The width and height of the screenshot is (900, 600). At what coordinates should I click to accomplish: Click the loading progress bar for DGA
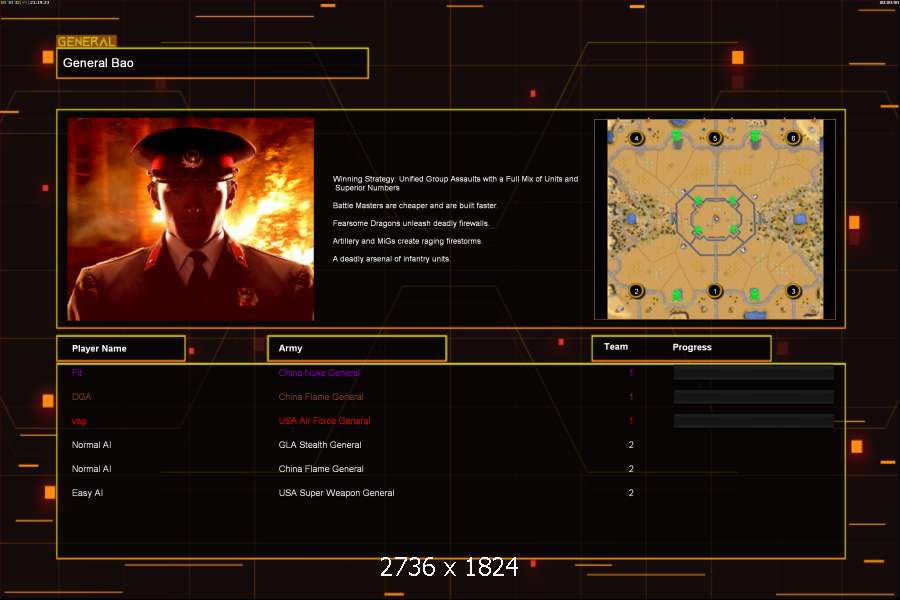754,397
